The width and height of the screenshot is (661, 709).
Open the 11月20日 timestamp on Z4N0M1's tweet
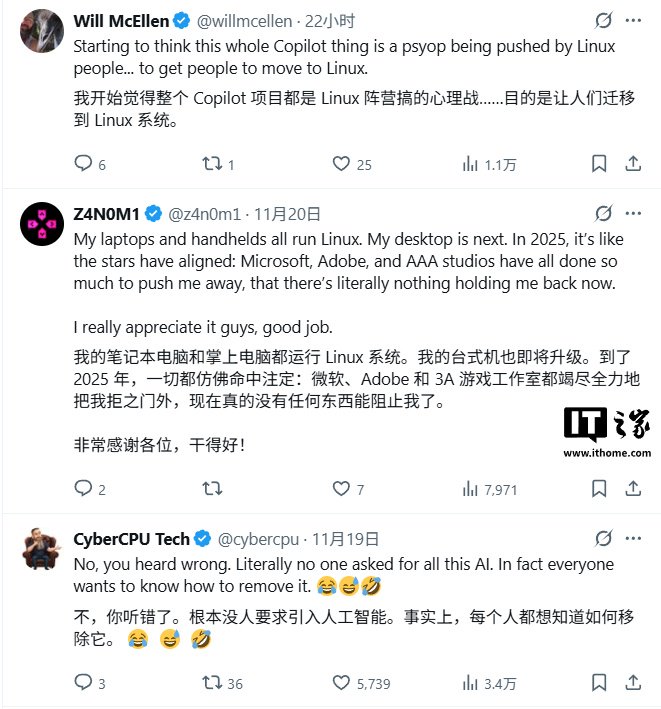[287, 214]
